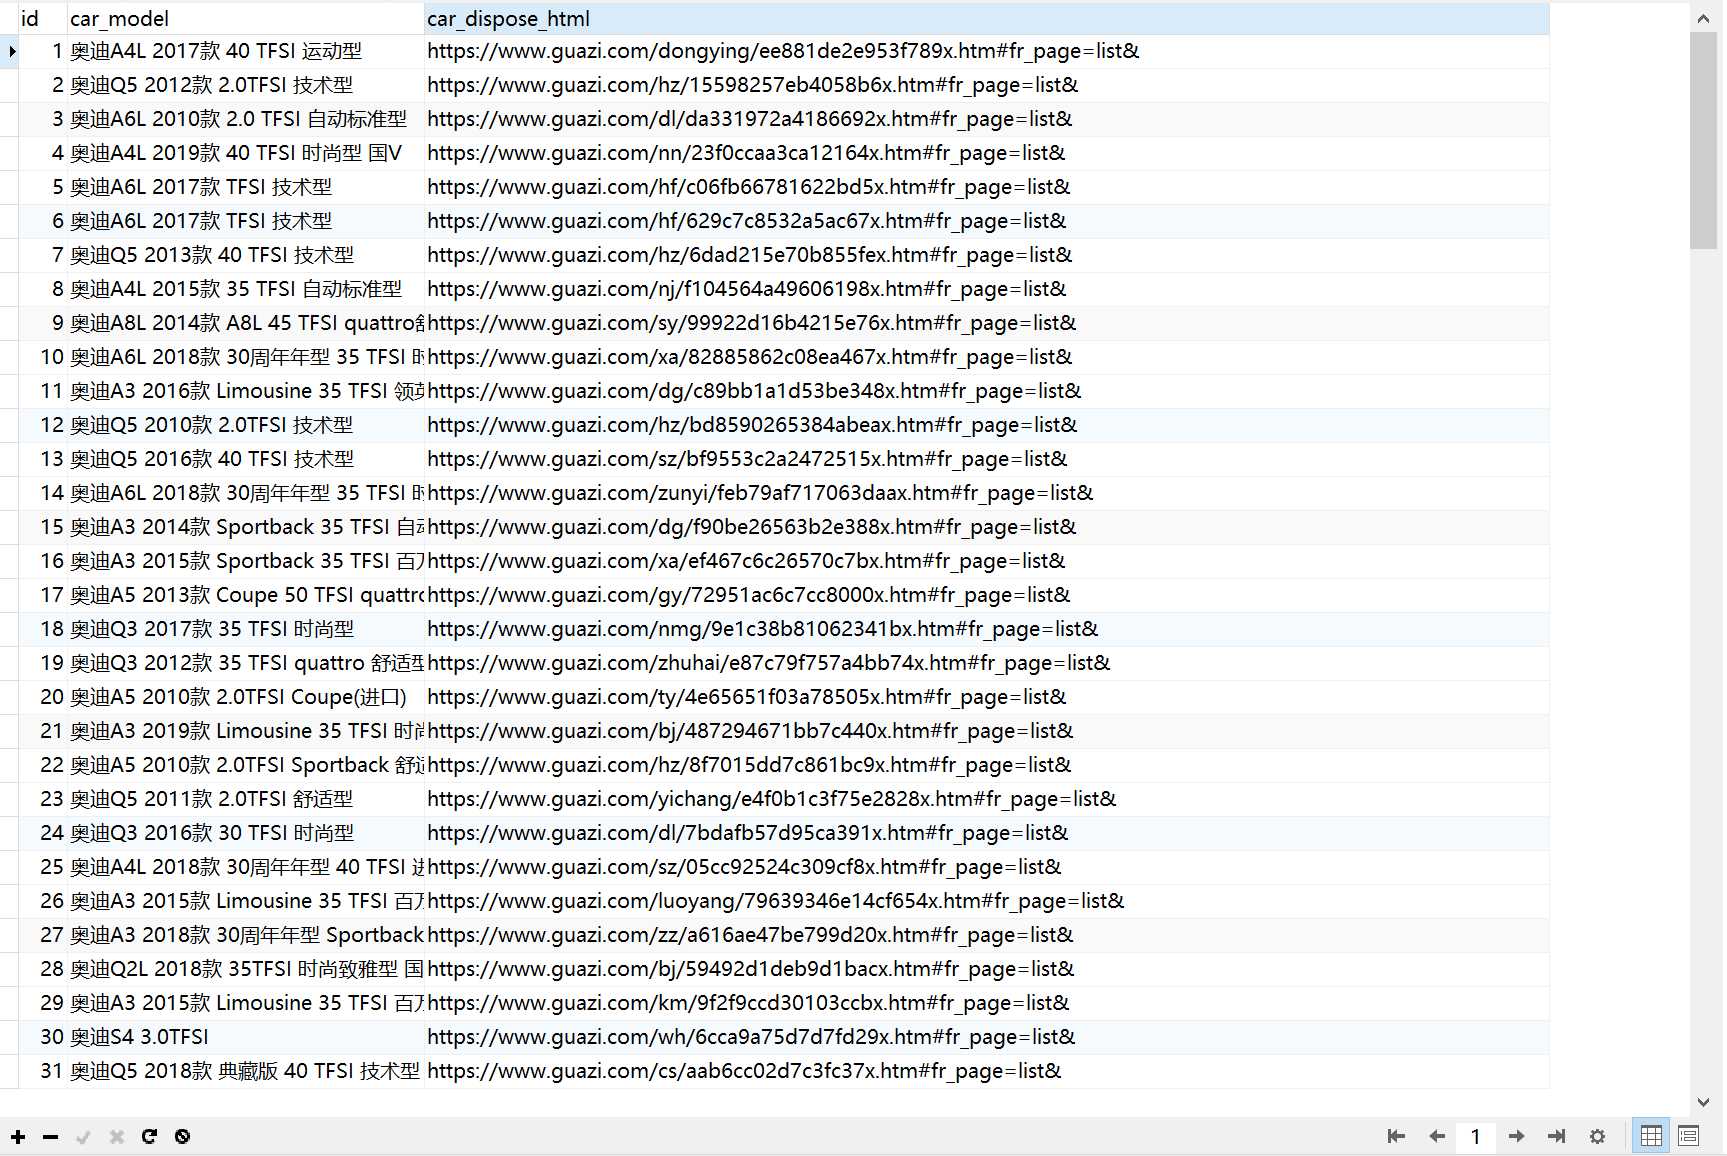Select URL cell containing ty/4e65651f03a78505x
Viewport: 1727px width, 1156px height.
(987, 697)
